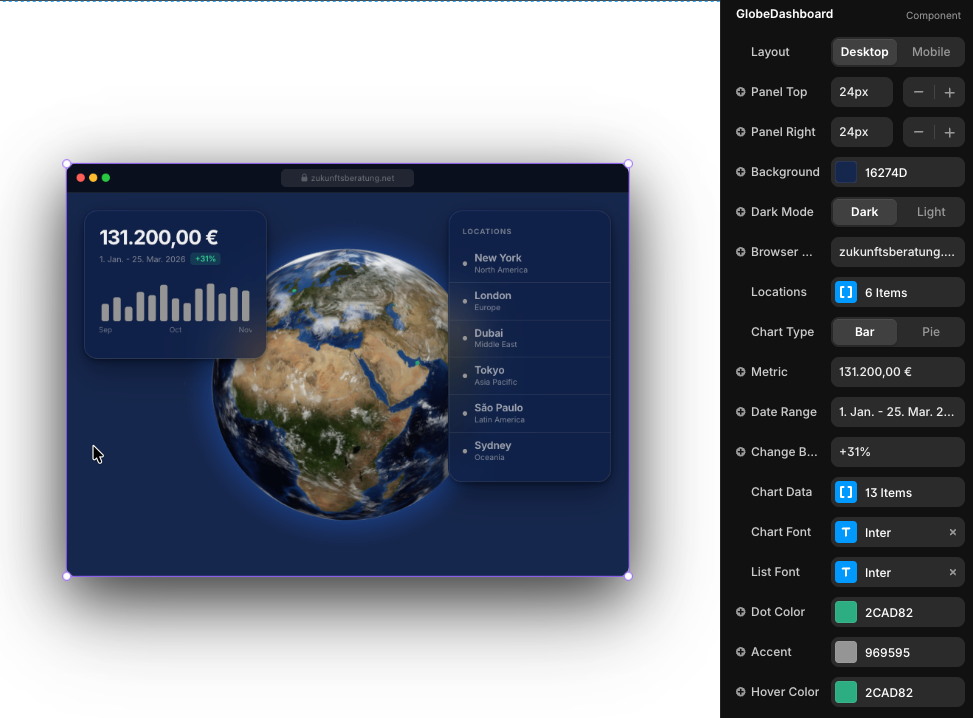
Task: Click the +31% change badge
Action: click(x=205, y=259)
